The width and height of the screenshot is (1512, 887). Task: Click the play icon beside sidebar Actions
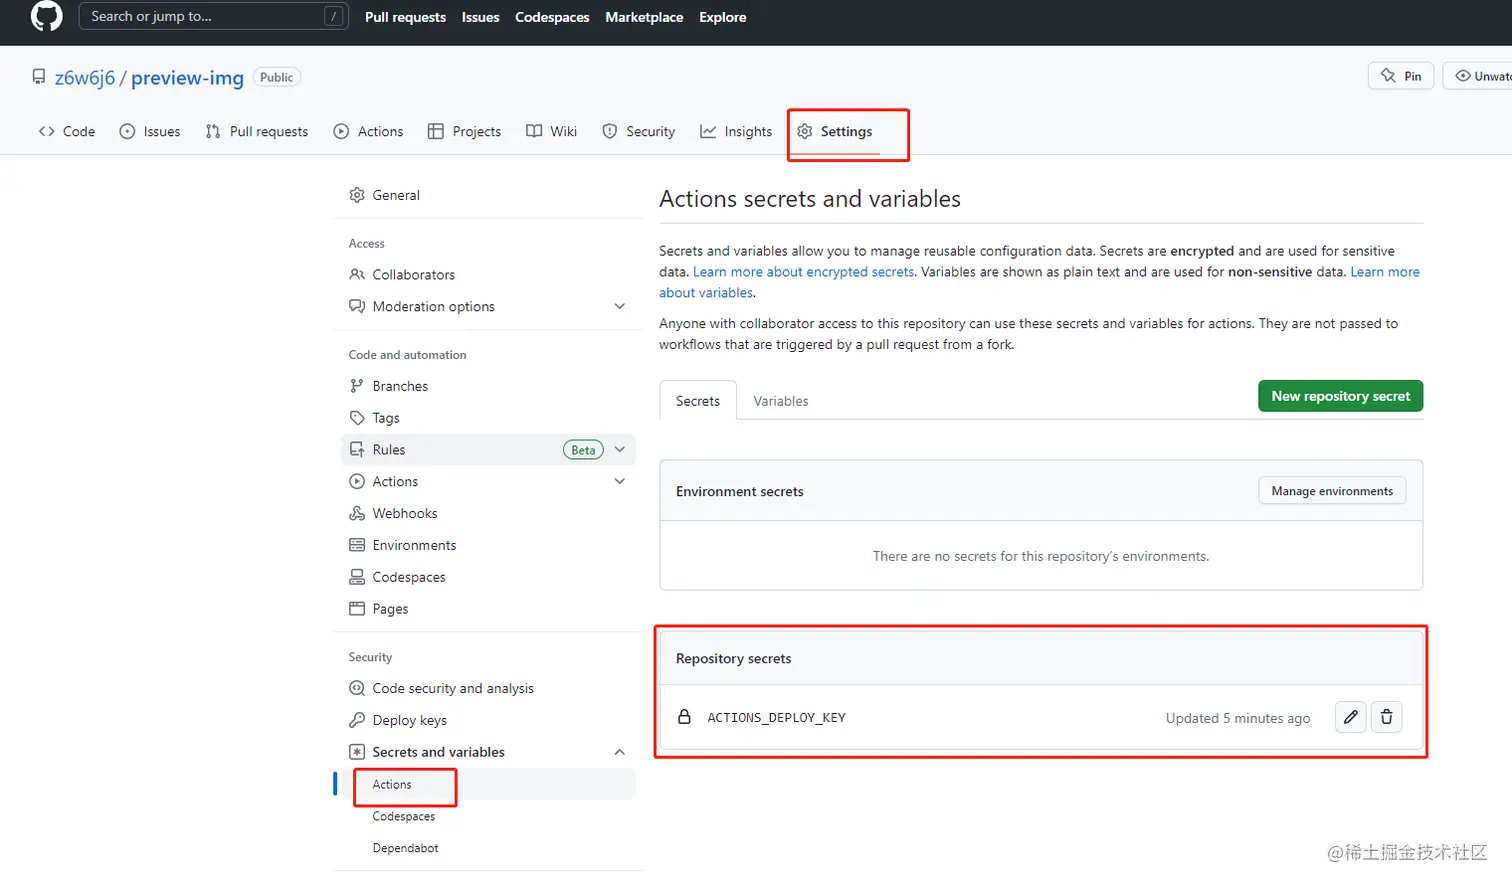click(x=357, y=481)
